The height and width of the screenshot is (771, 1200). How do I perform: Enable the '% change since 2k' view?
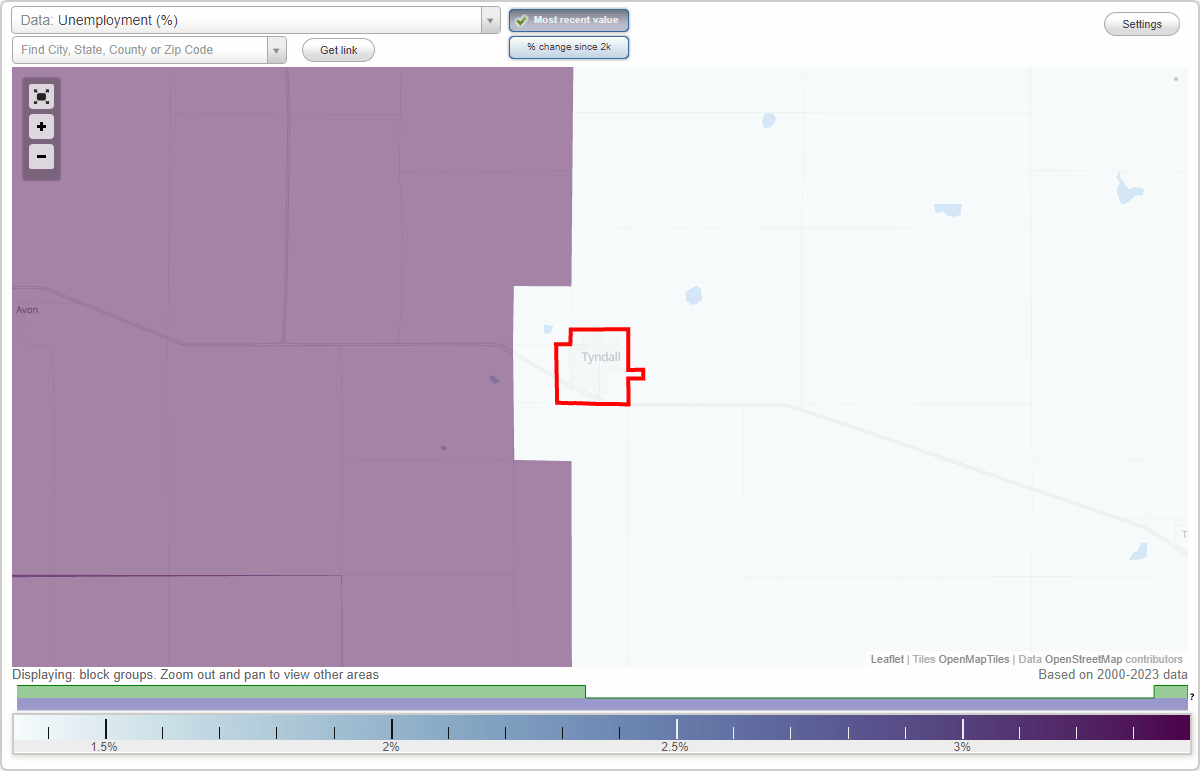tap(568, 46)
